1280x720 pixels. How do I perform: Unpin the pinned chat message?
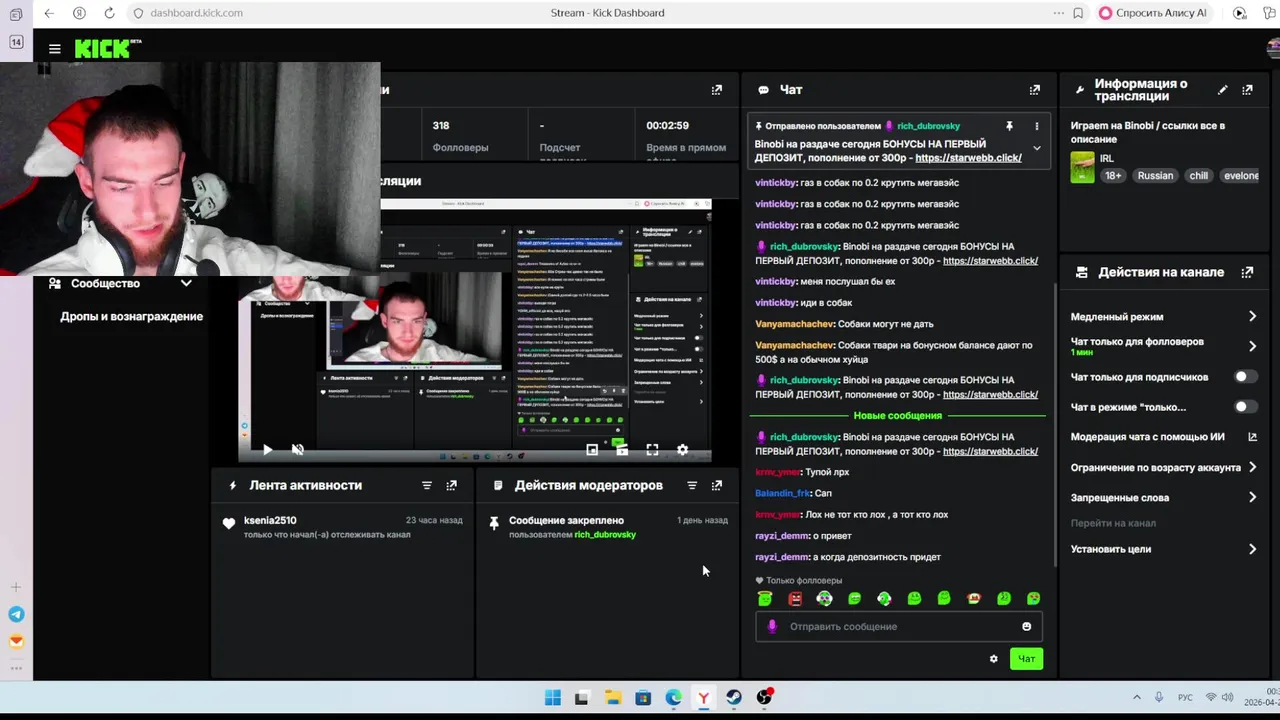[x=1009, y=126]
